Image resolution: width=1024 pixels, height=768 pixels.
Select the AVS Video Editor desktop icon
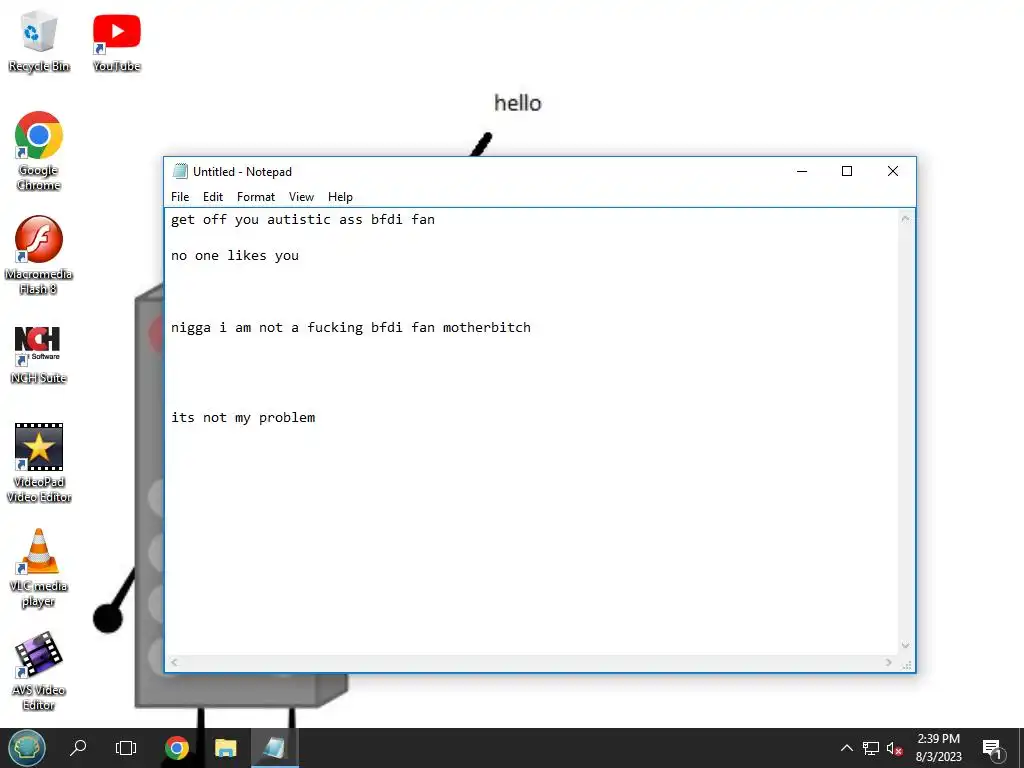pos(39,671)
